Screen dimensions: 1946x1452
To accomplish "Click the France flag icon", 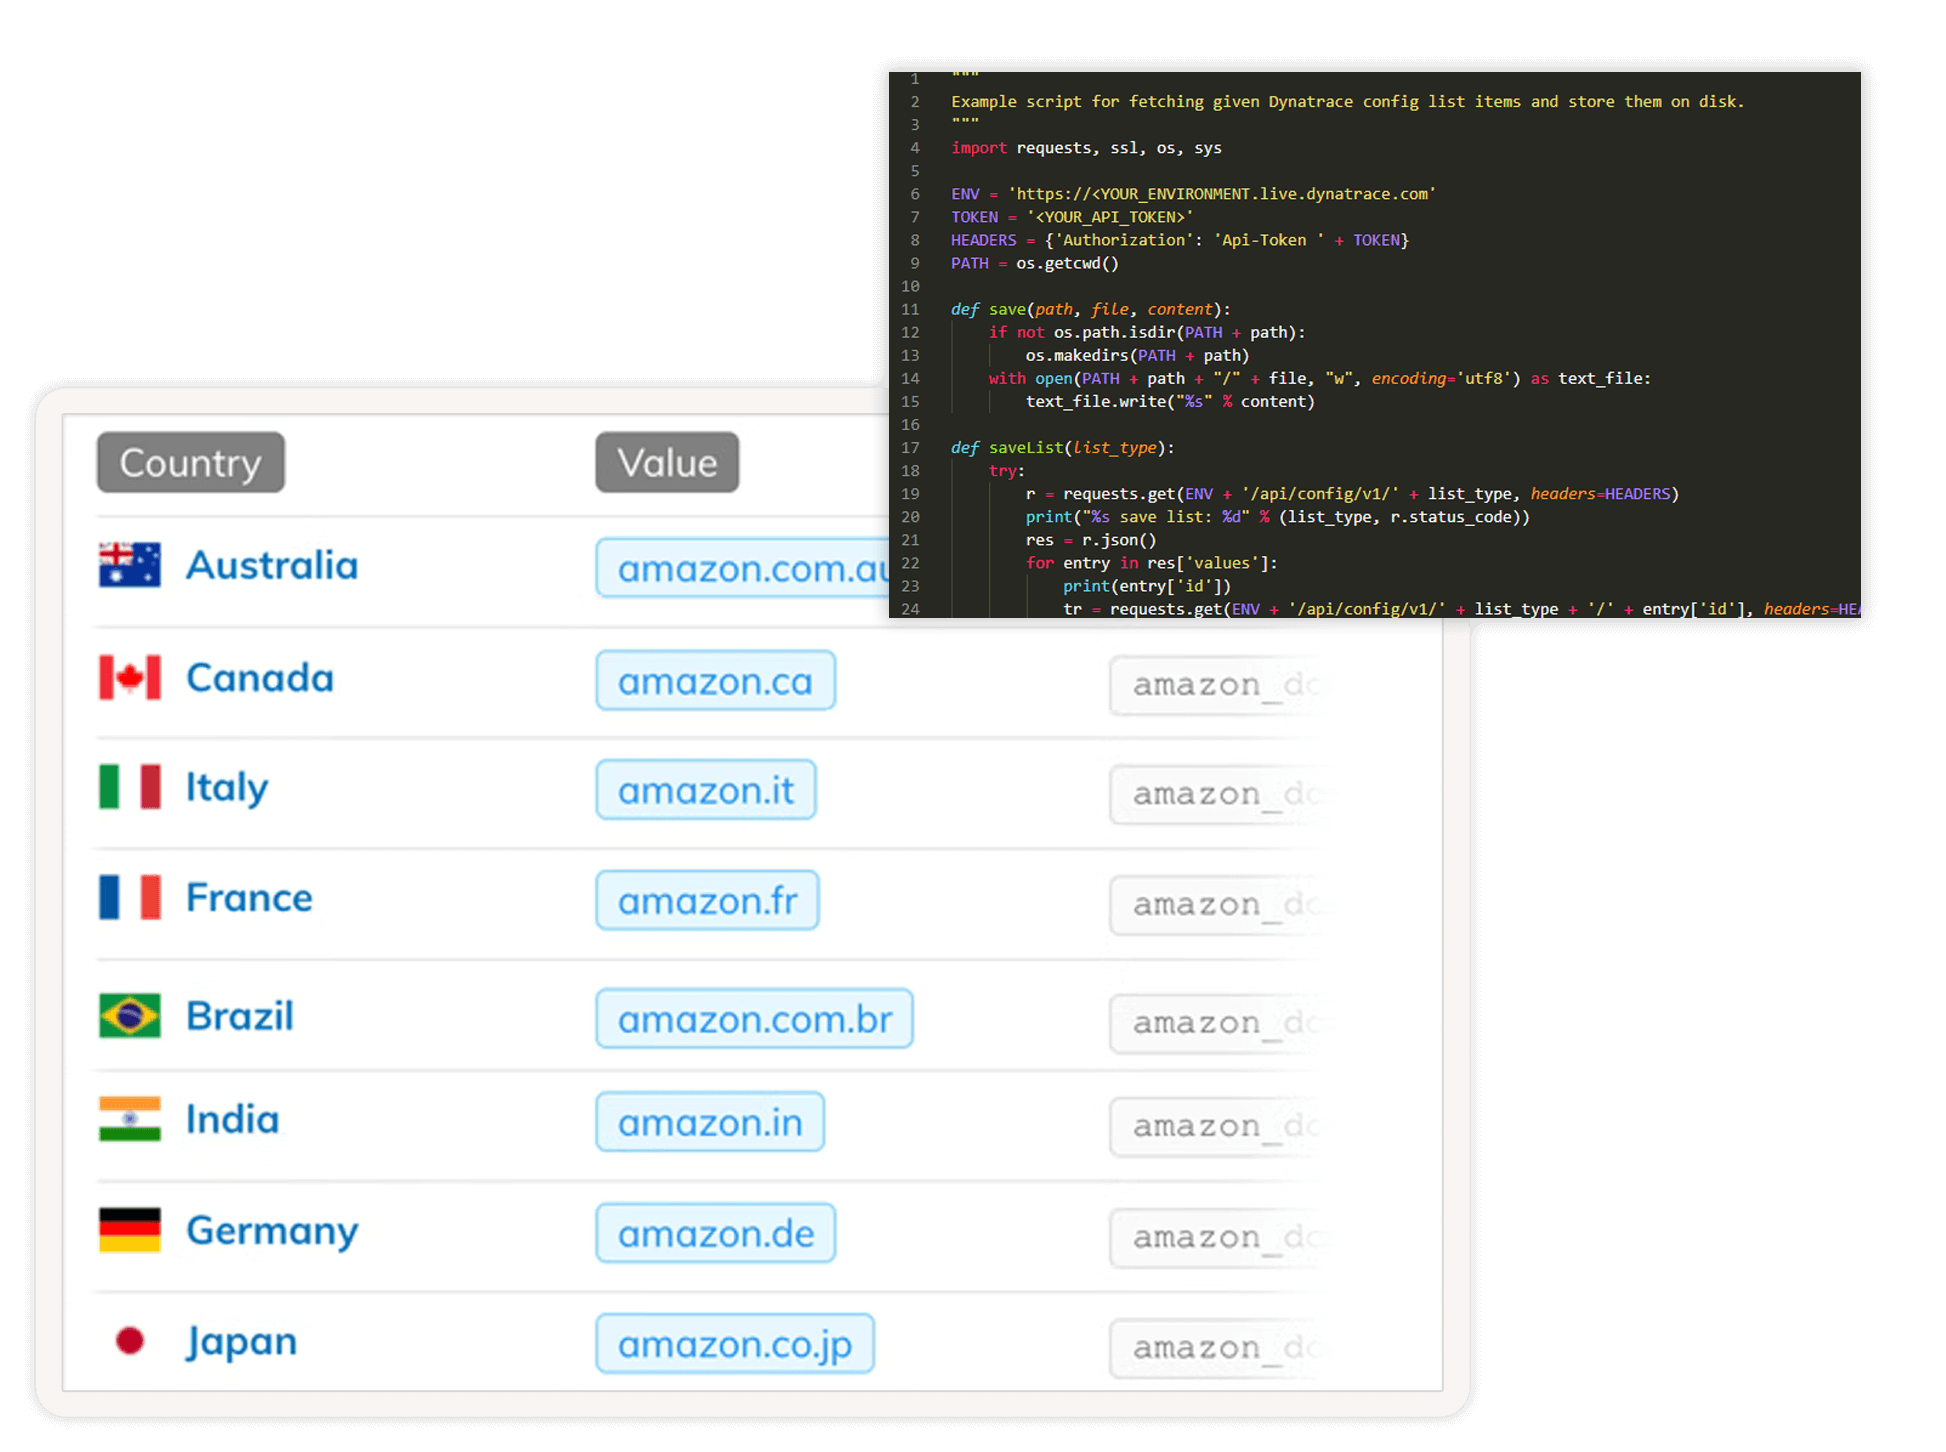I will [x=130, y=897].
